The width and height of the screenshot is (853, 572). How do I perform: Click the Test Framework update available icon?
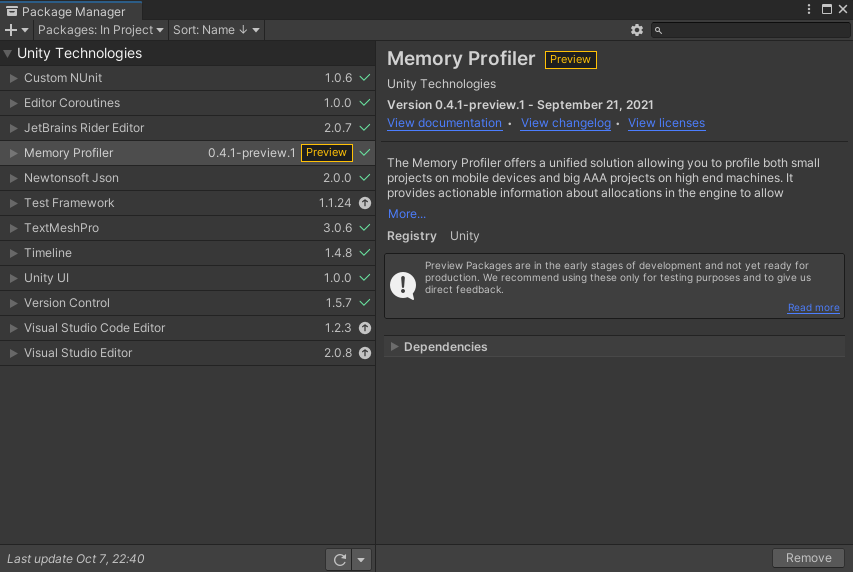click(365, 203)
